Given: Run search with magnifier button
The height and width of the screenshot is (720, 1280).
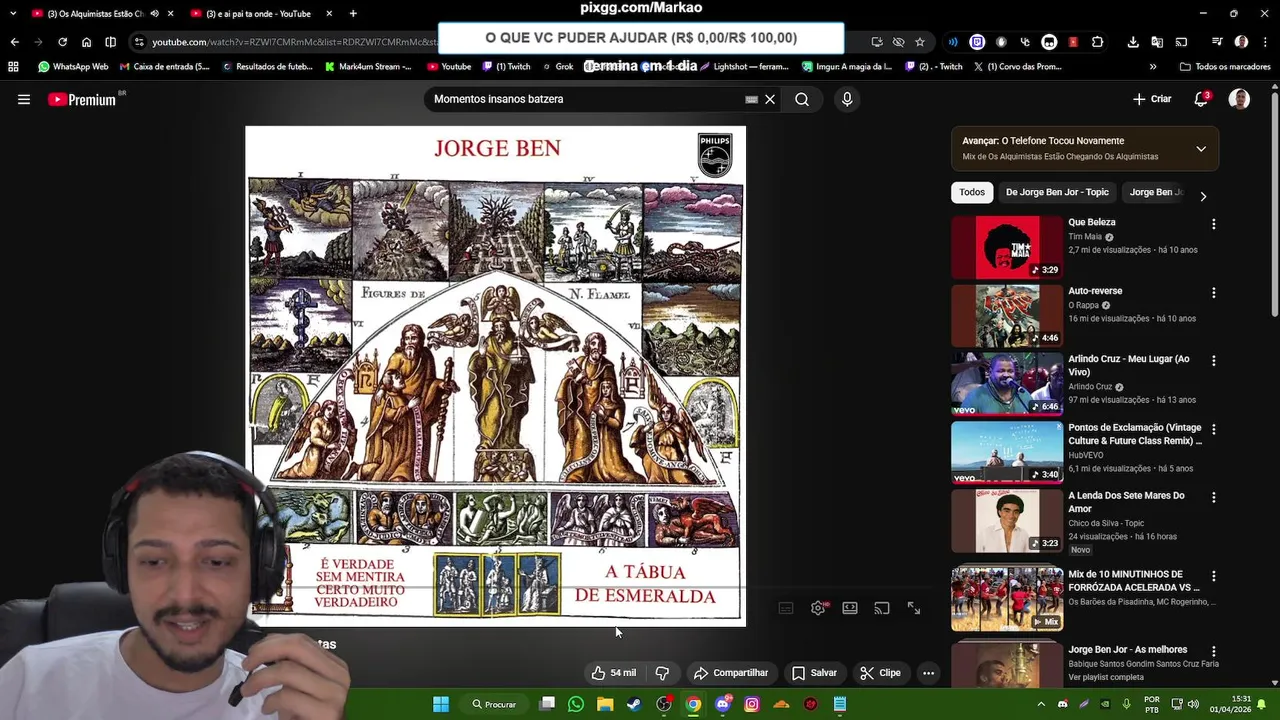Looking at the screenshot, I should (x=802, y=99).
